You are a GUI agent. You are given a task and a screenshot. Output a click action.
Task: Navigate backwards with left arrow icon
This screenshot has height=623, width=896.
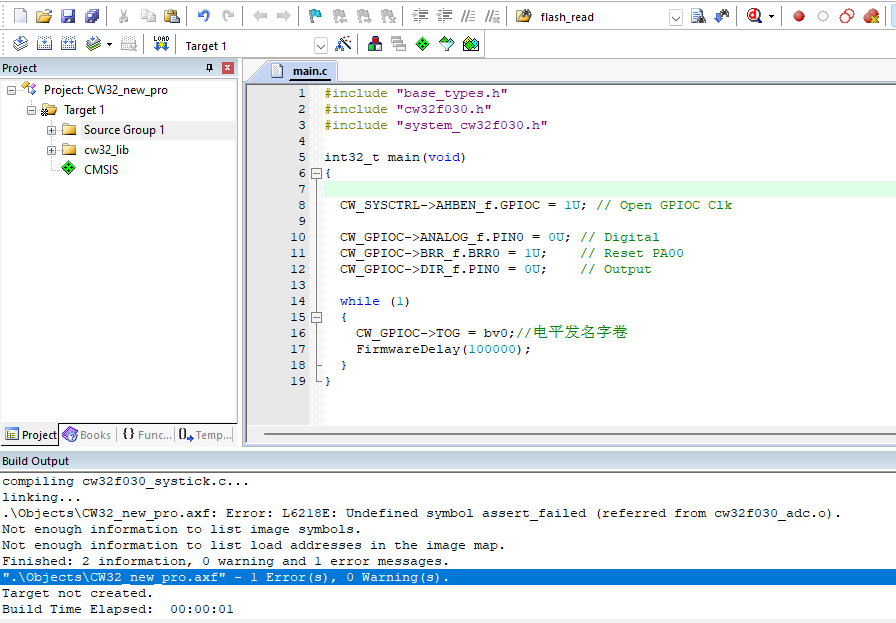click(260, 16)
